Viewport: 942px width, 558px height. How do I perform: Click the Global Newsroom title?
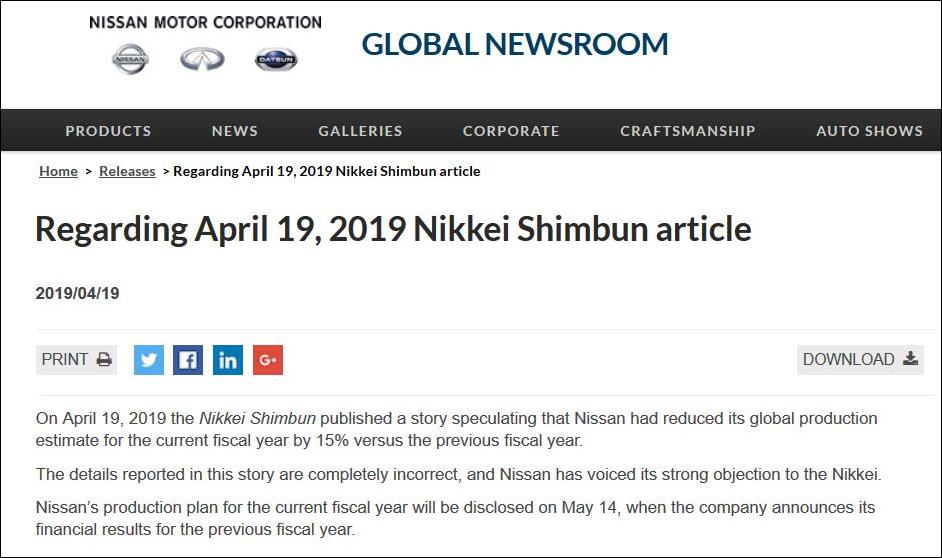[515, 44]
